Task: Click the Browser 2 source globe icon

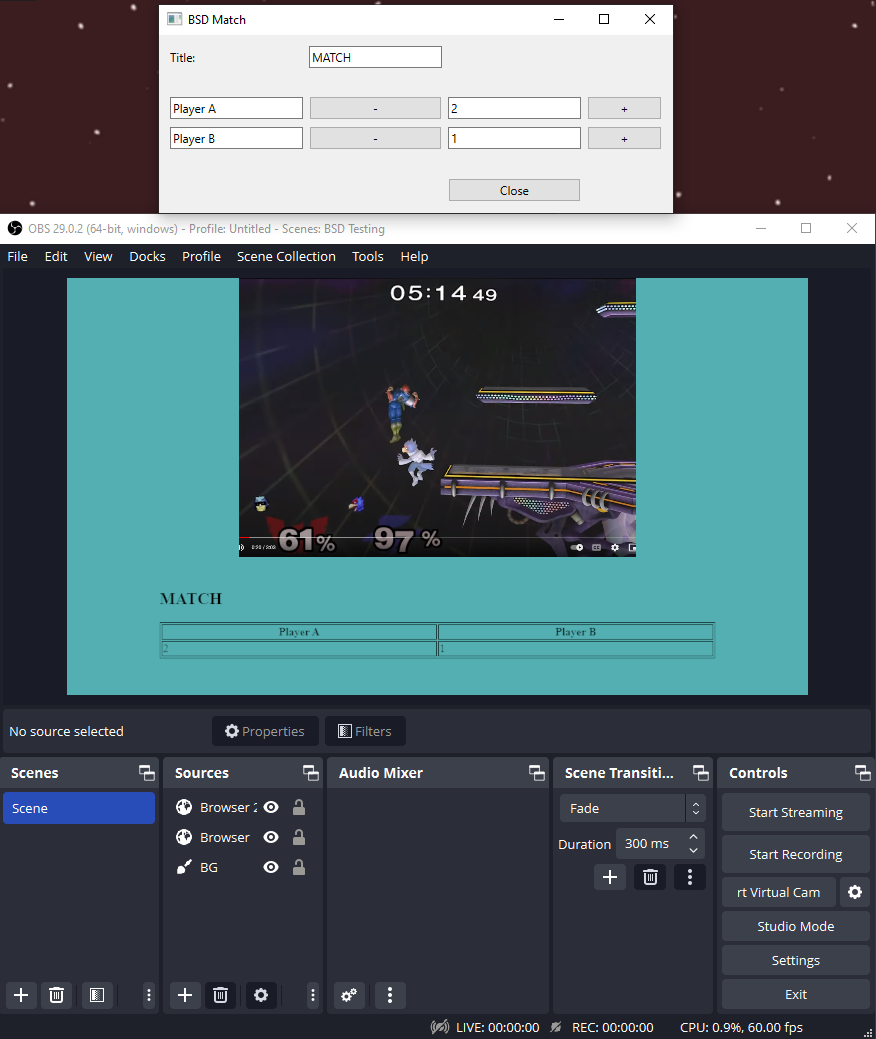Action: (x=184, y=807)
